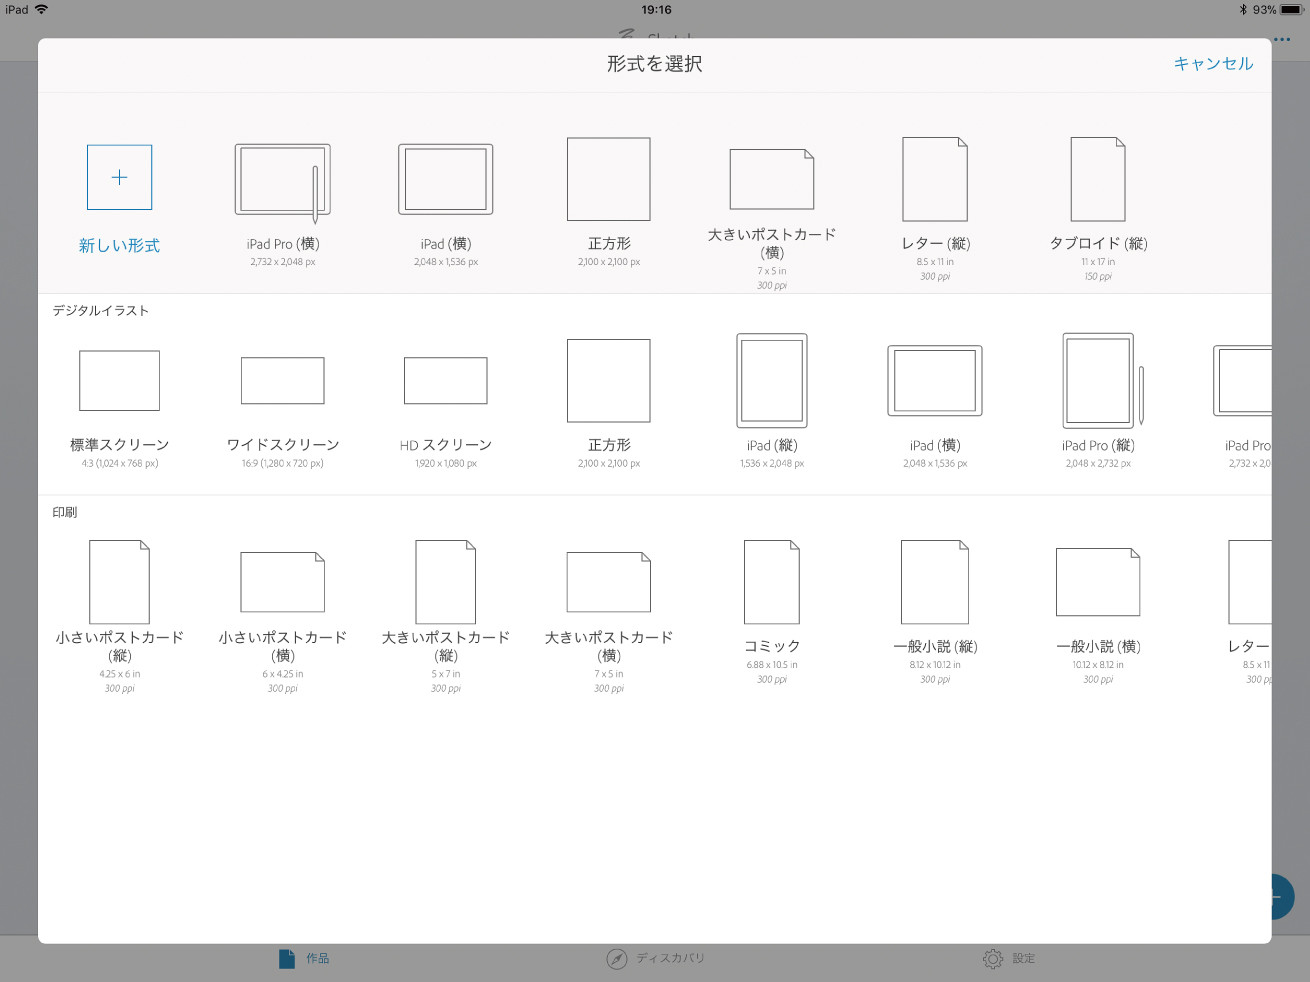The image size is (1310, 982).
Task: Tap the 印刷 section header
Action: tap(65, 512)
